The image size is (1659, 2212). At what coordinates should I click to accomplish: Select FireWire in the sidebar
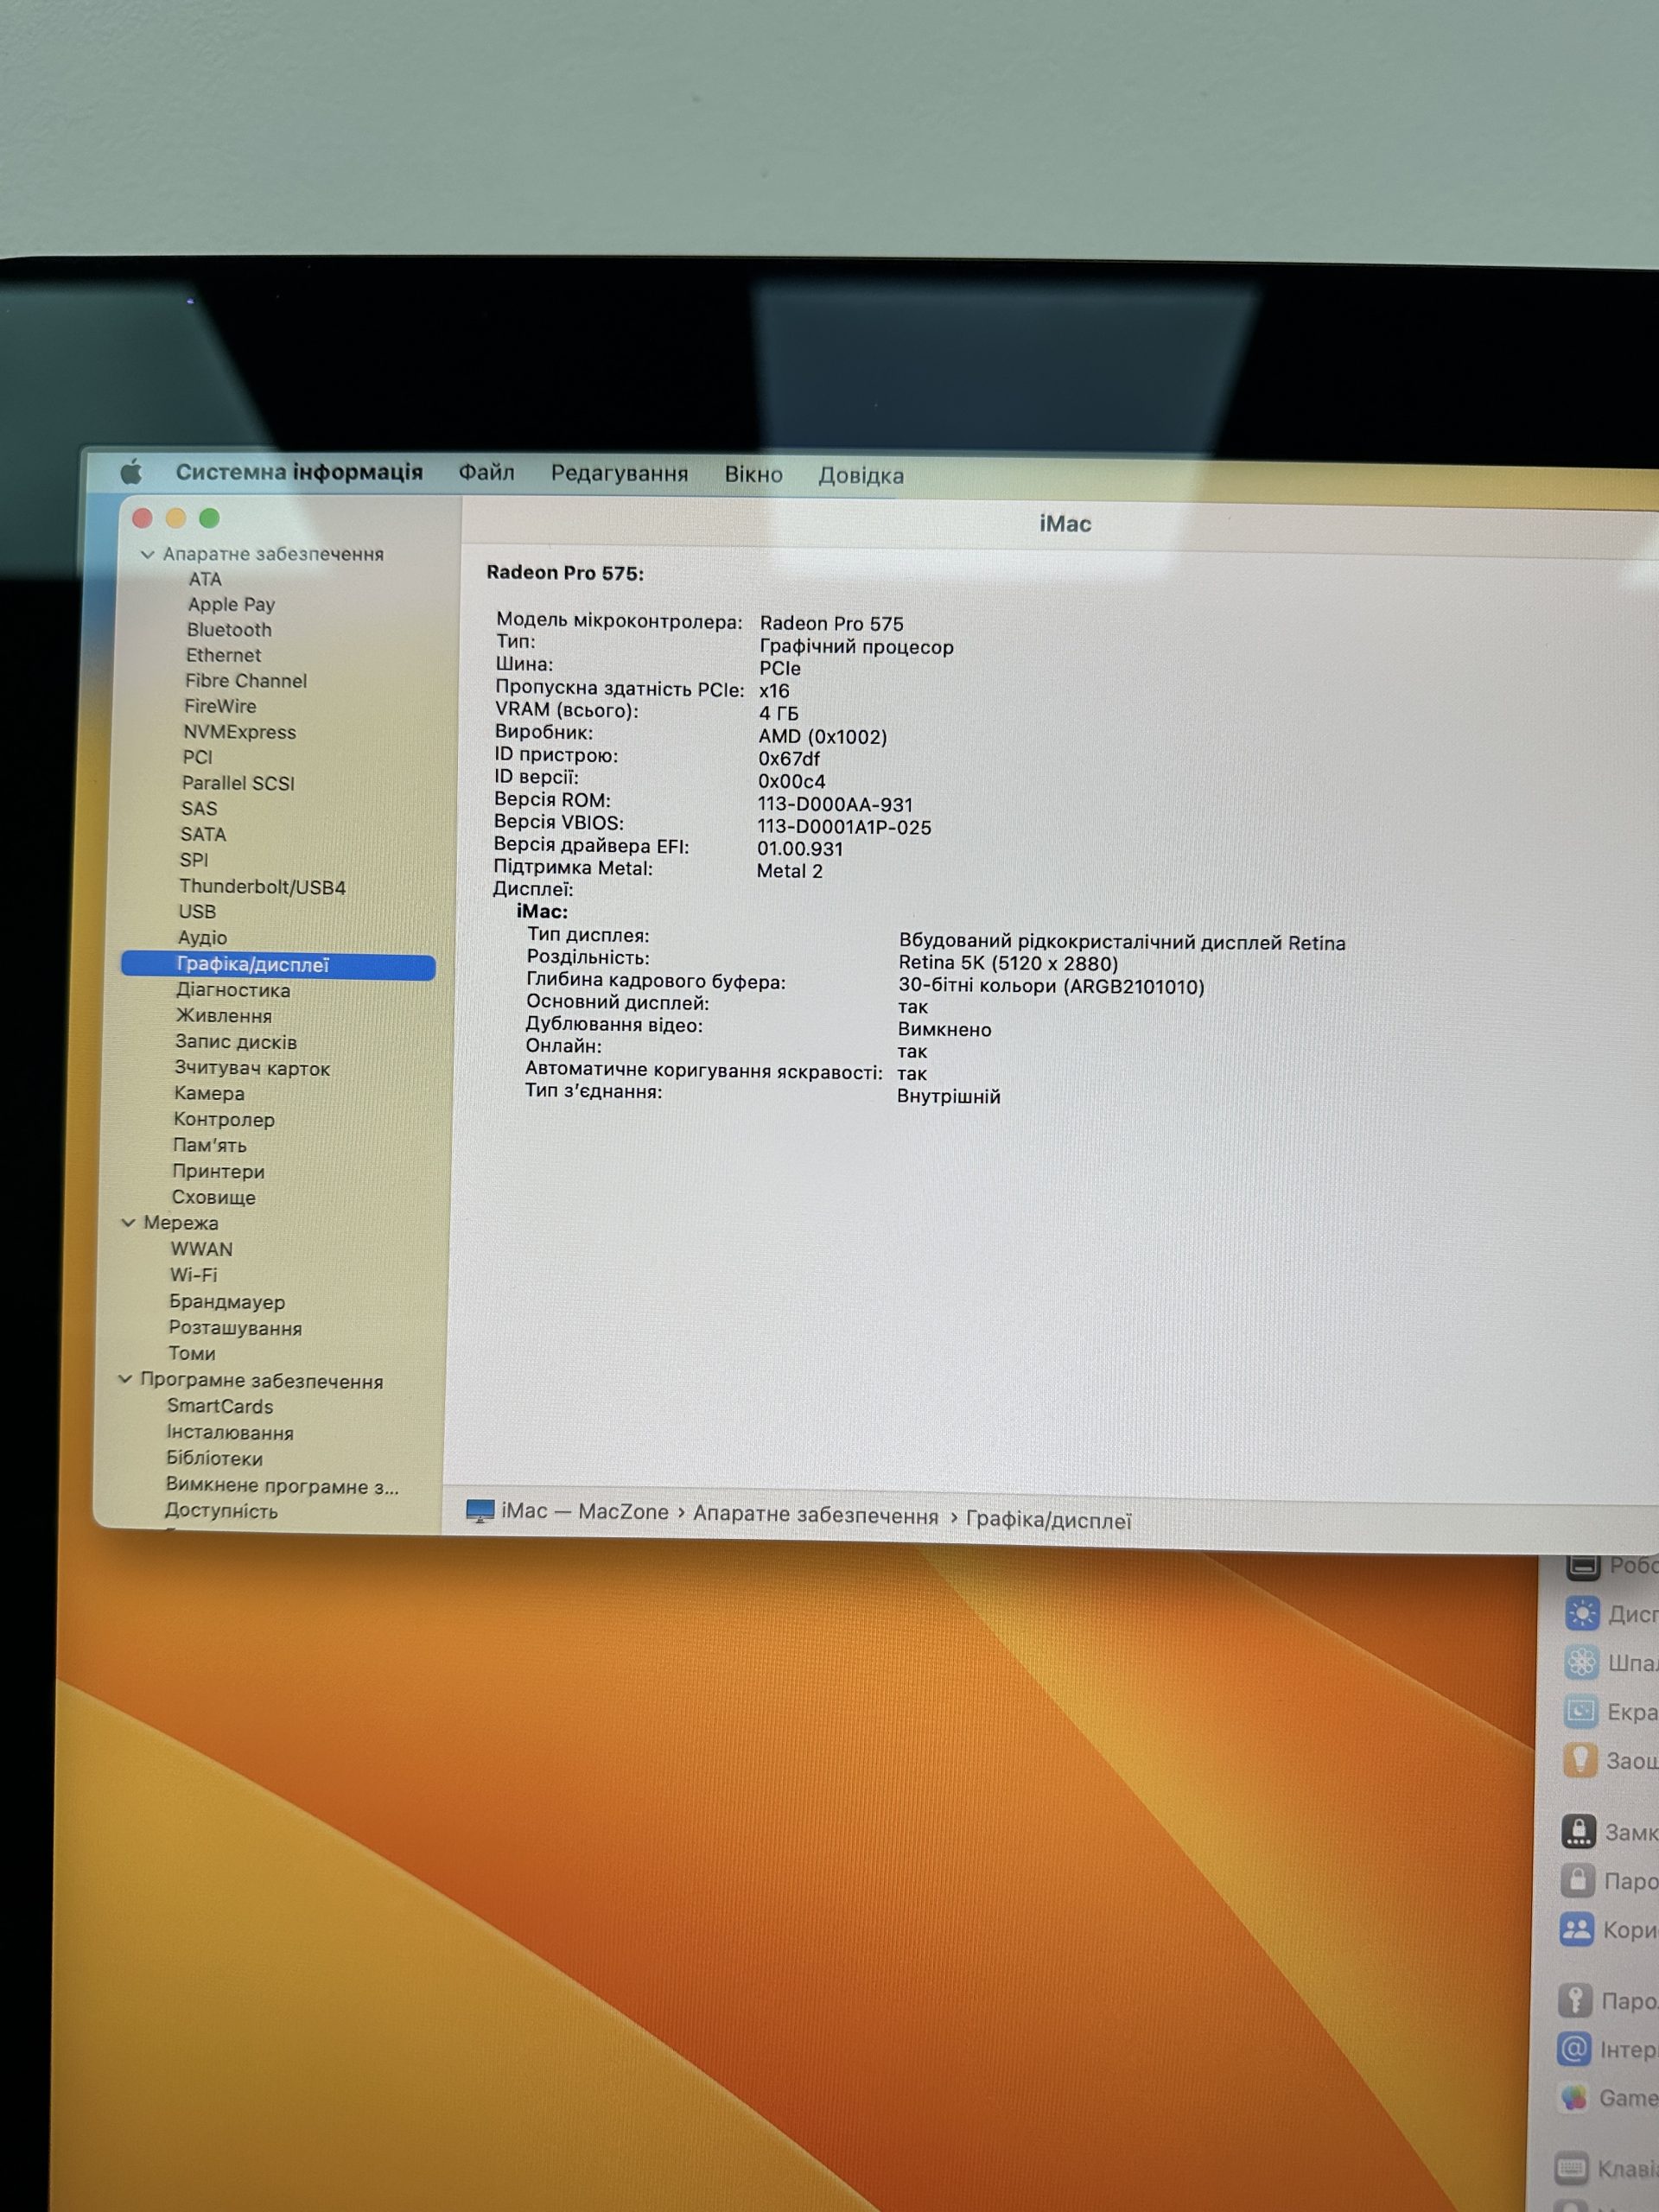(x=220, y=706)
